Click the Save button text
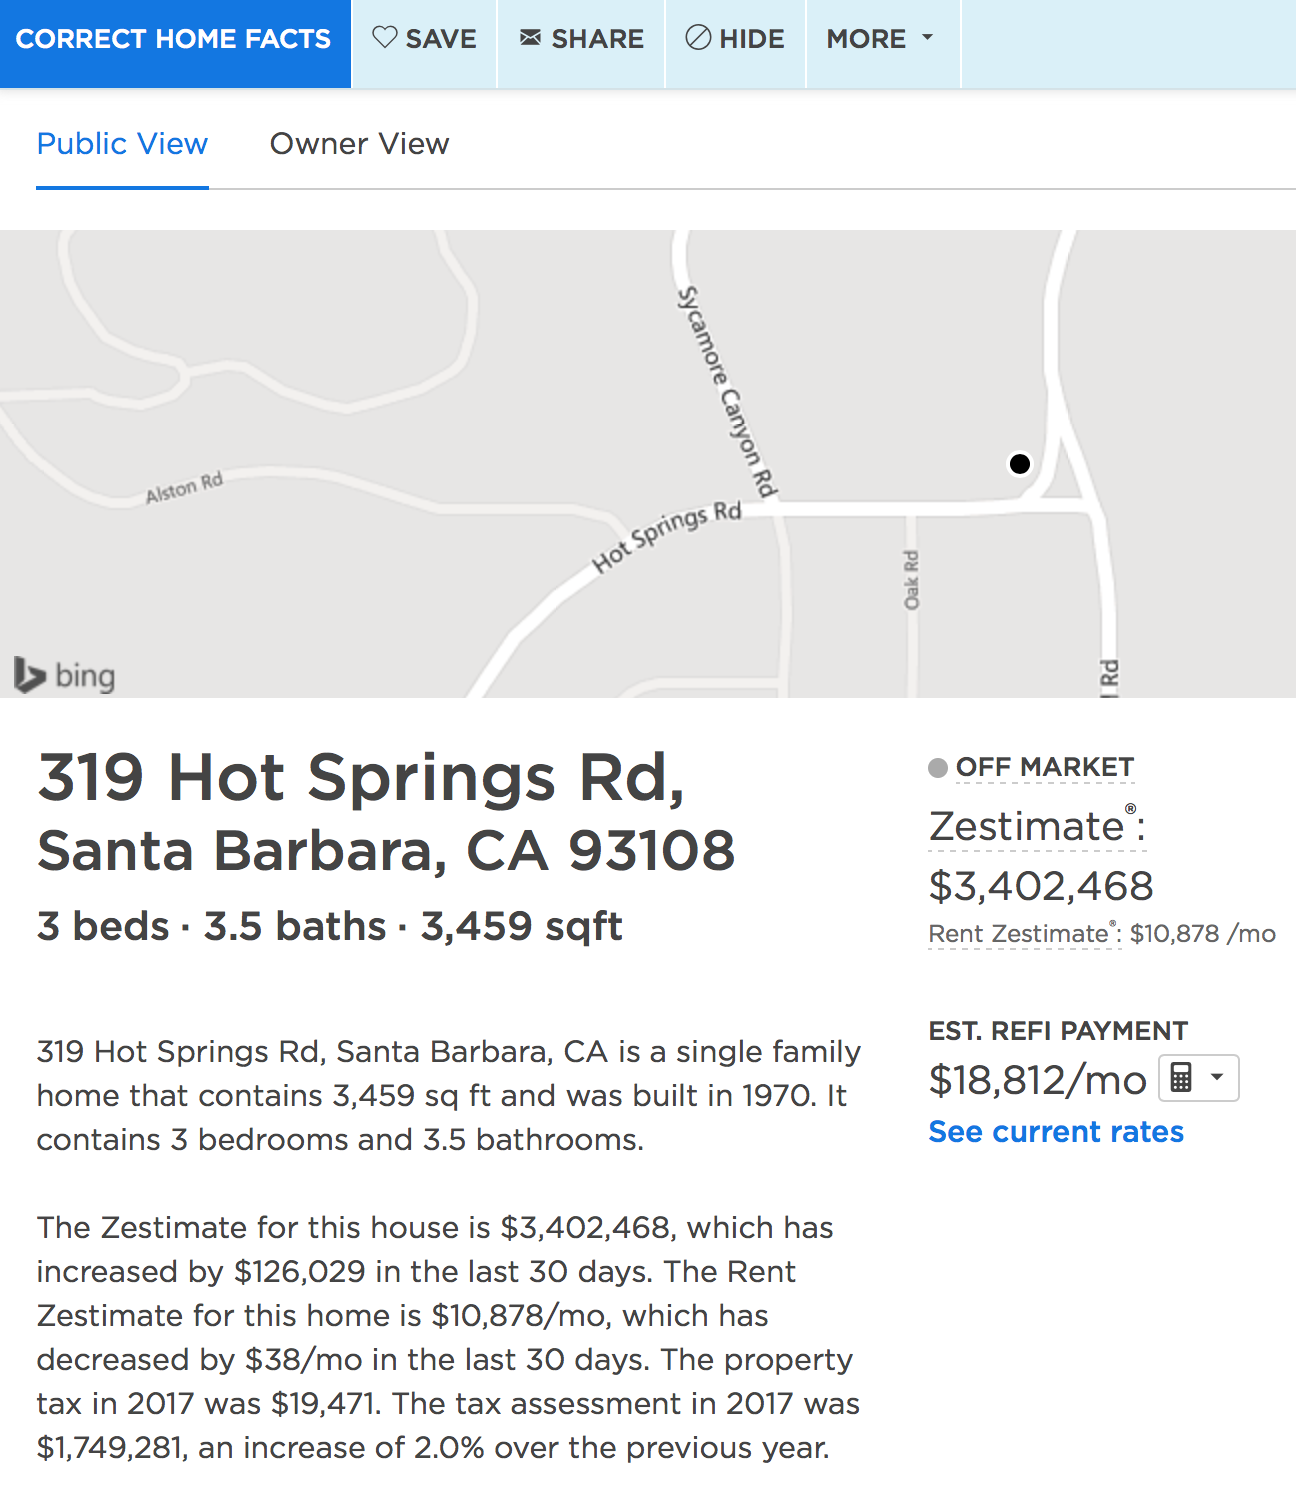 [441, 39]
